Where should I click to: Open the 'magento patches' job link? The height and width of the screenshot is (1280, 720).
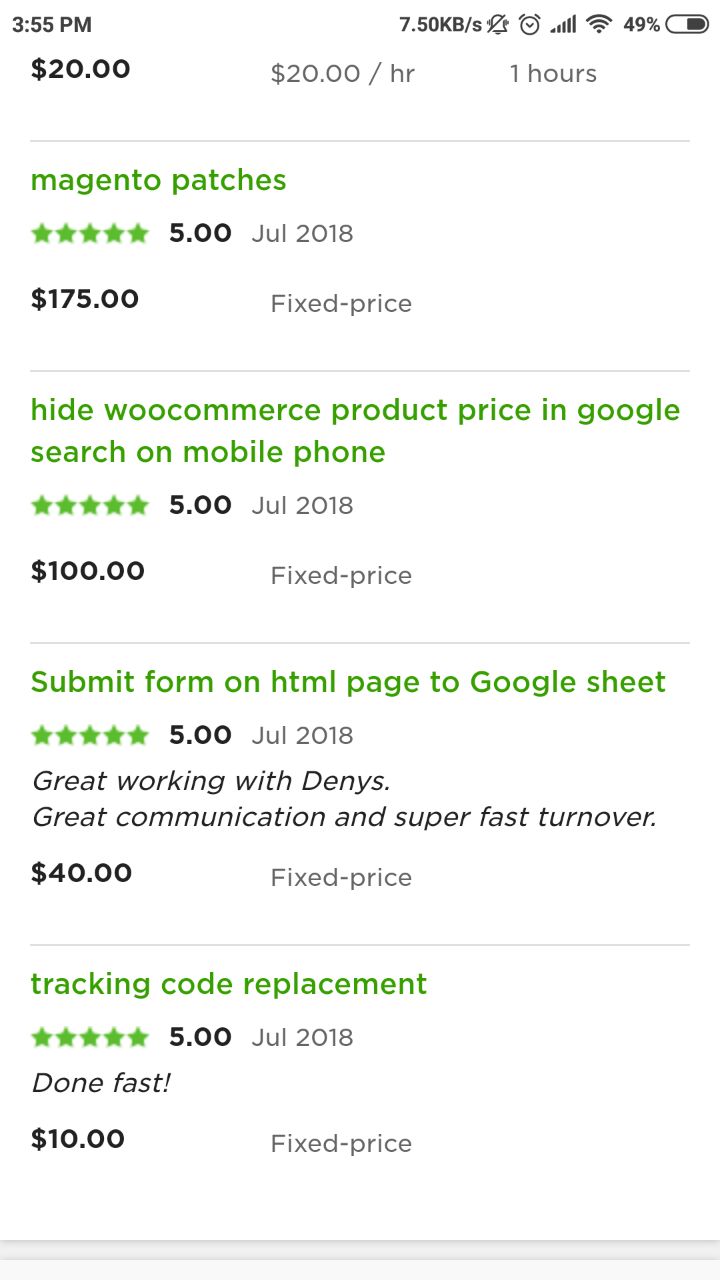158,180
